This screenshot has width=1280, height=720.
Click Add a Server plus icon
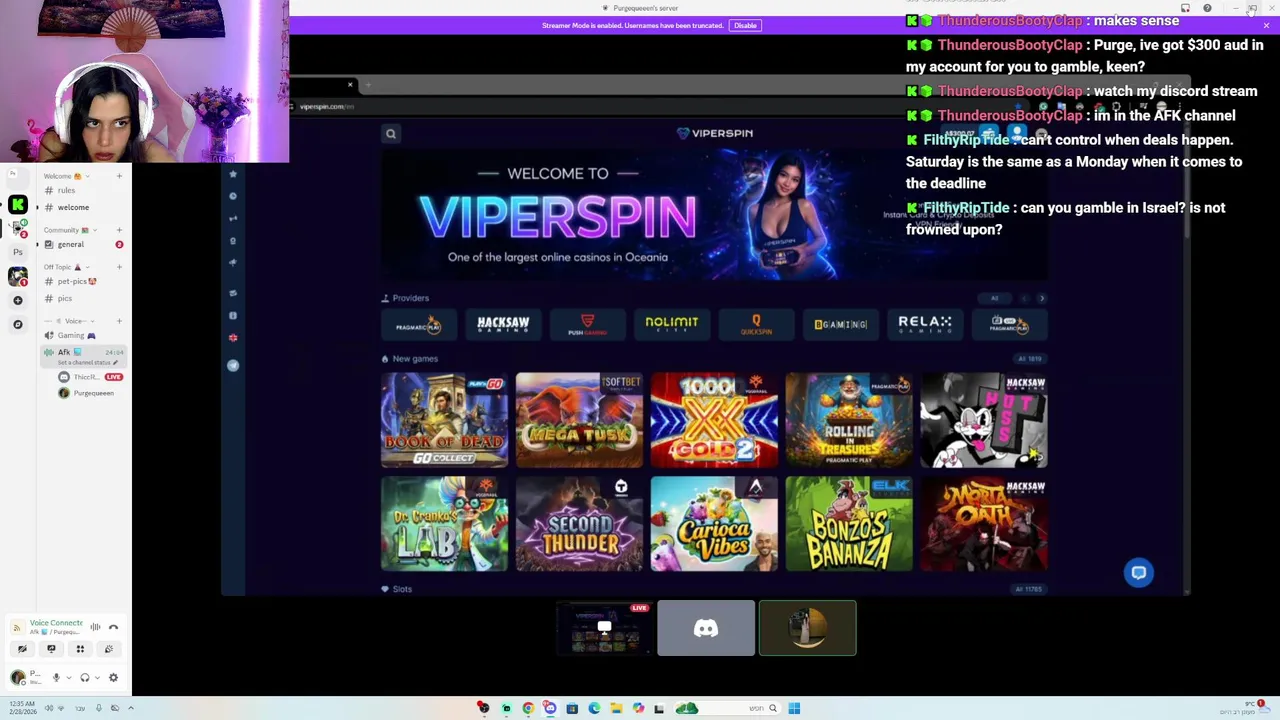[17, 300]
